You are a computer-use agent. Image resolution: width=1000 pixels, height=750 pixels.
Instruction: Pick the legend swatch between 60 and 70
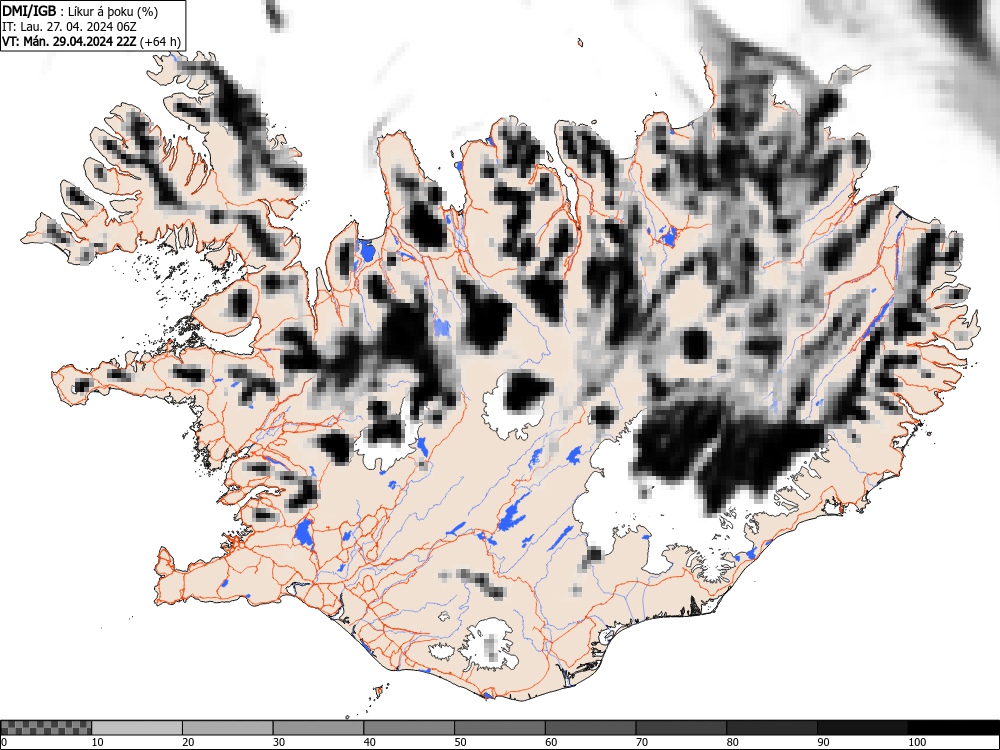click(591, 728)
